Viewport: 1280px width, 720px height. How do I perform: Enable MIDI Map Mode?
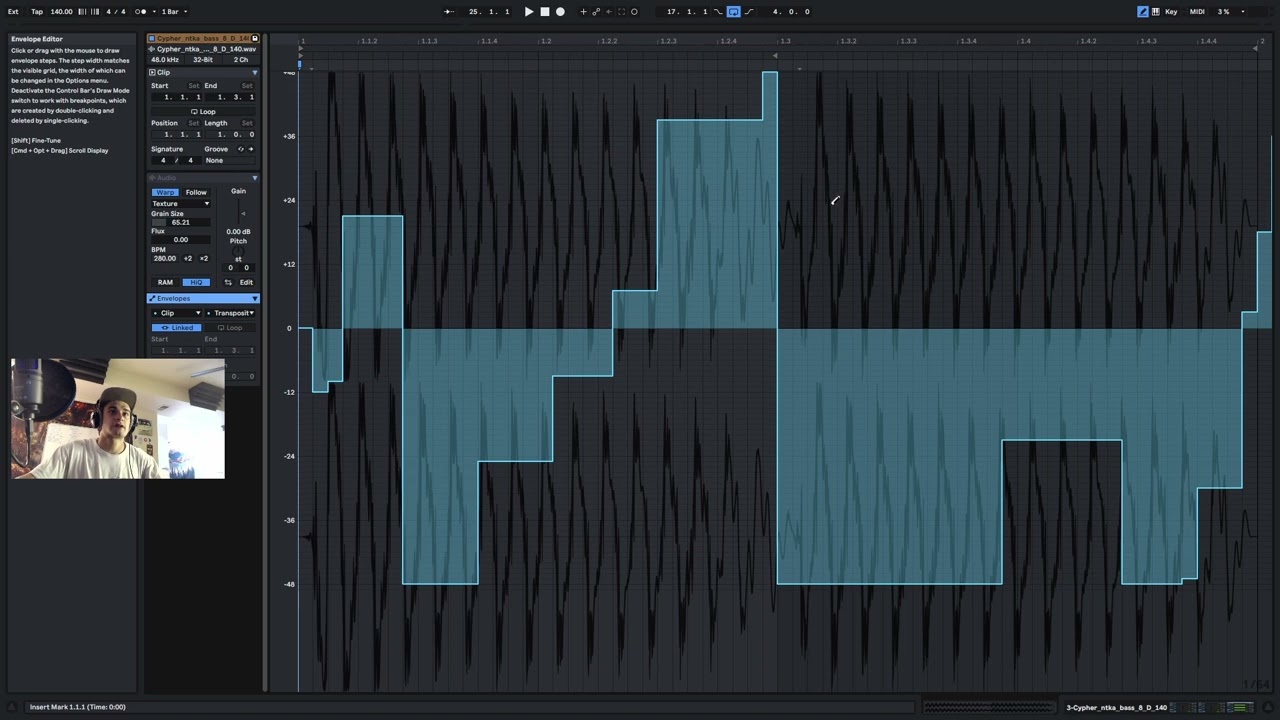pyautogui.click(x=1197, y=12)
